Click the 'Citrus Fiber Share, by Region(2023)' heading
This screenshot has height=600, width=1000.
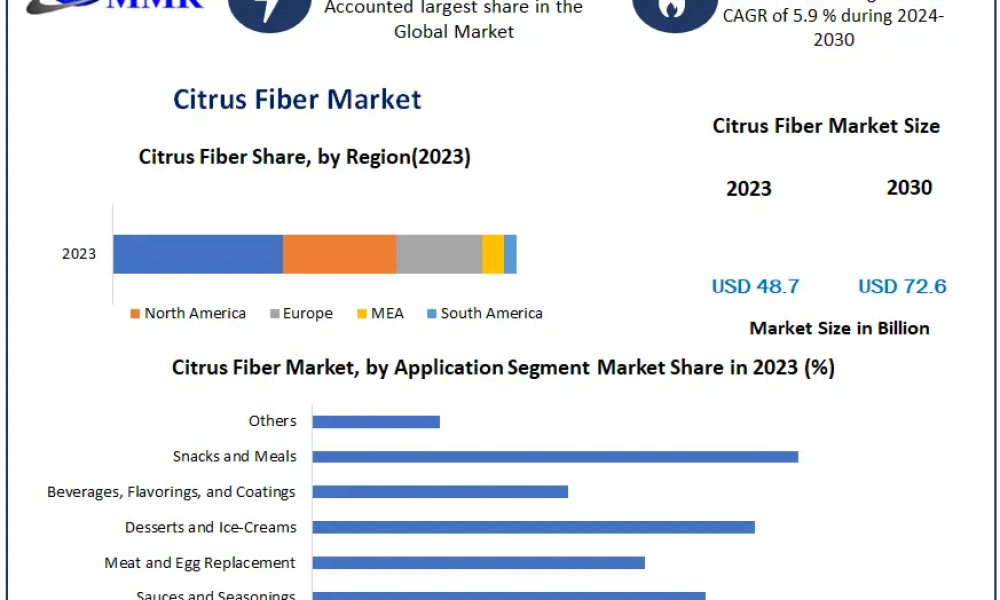(305, 157)
